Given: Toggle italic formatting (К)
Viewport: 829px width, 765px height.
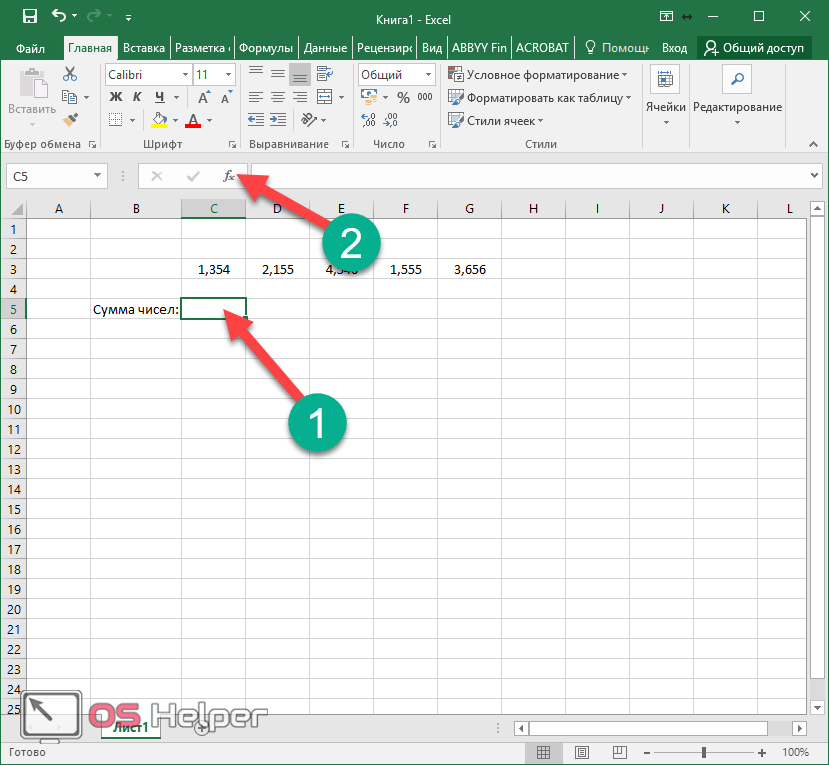Looking at the screenshot, I should tap(137, 97).
